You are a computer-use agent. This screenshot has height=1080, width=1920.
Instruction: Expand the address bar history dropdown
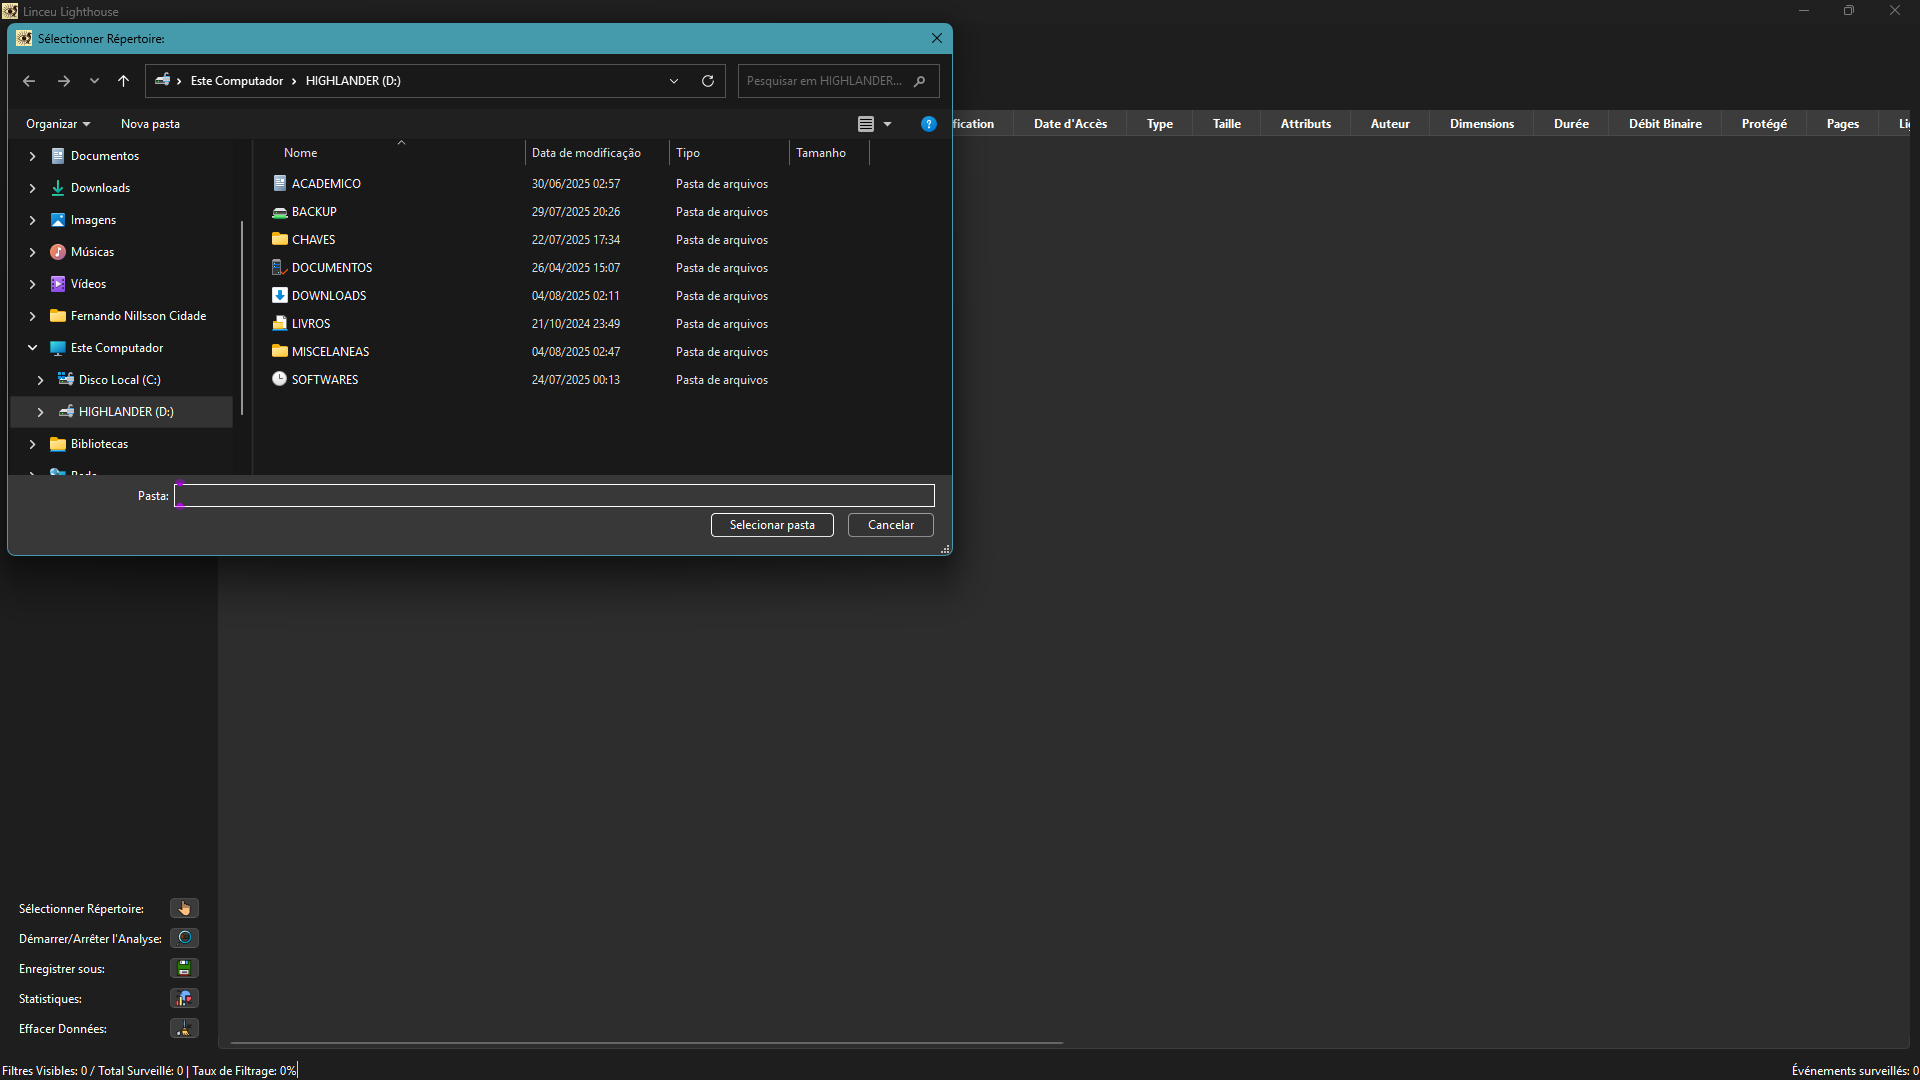(674, 81)
